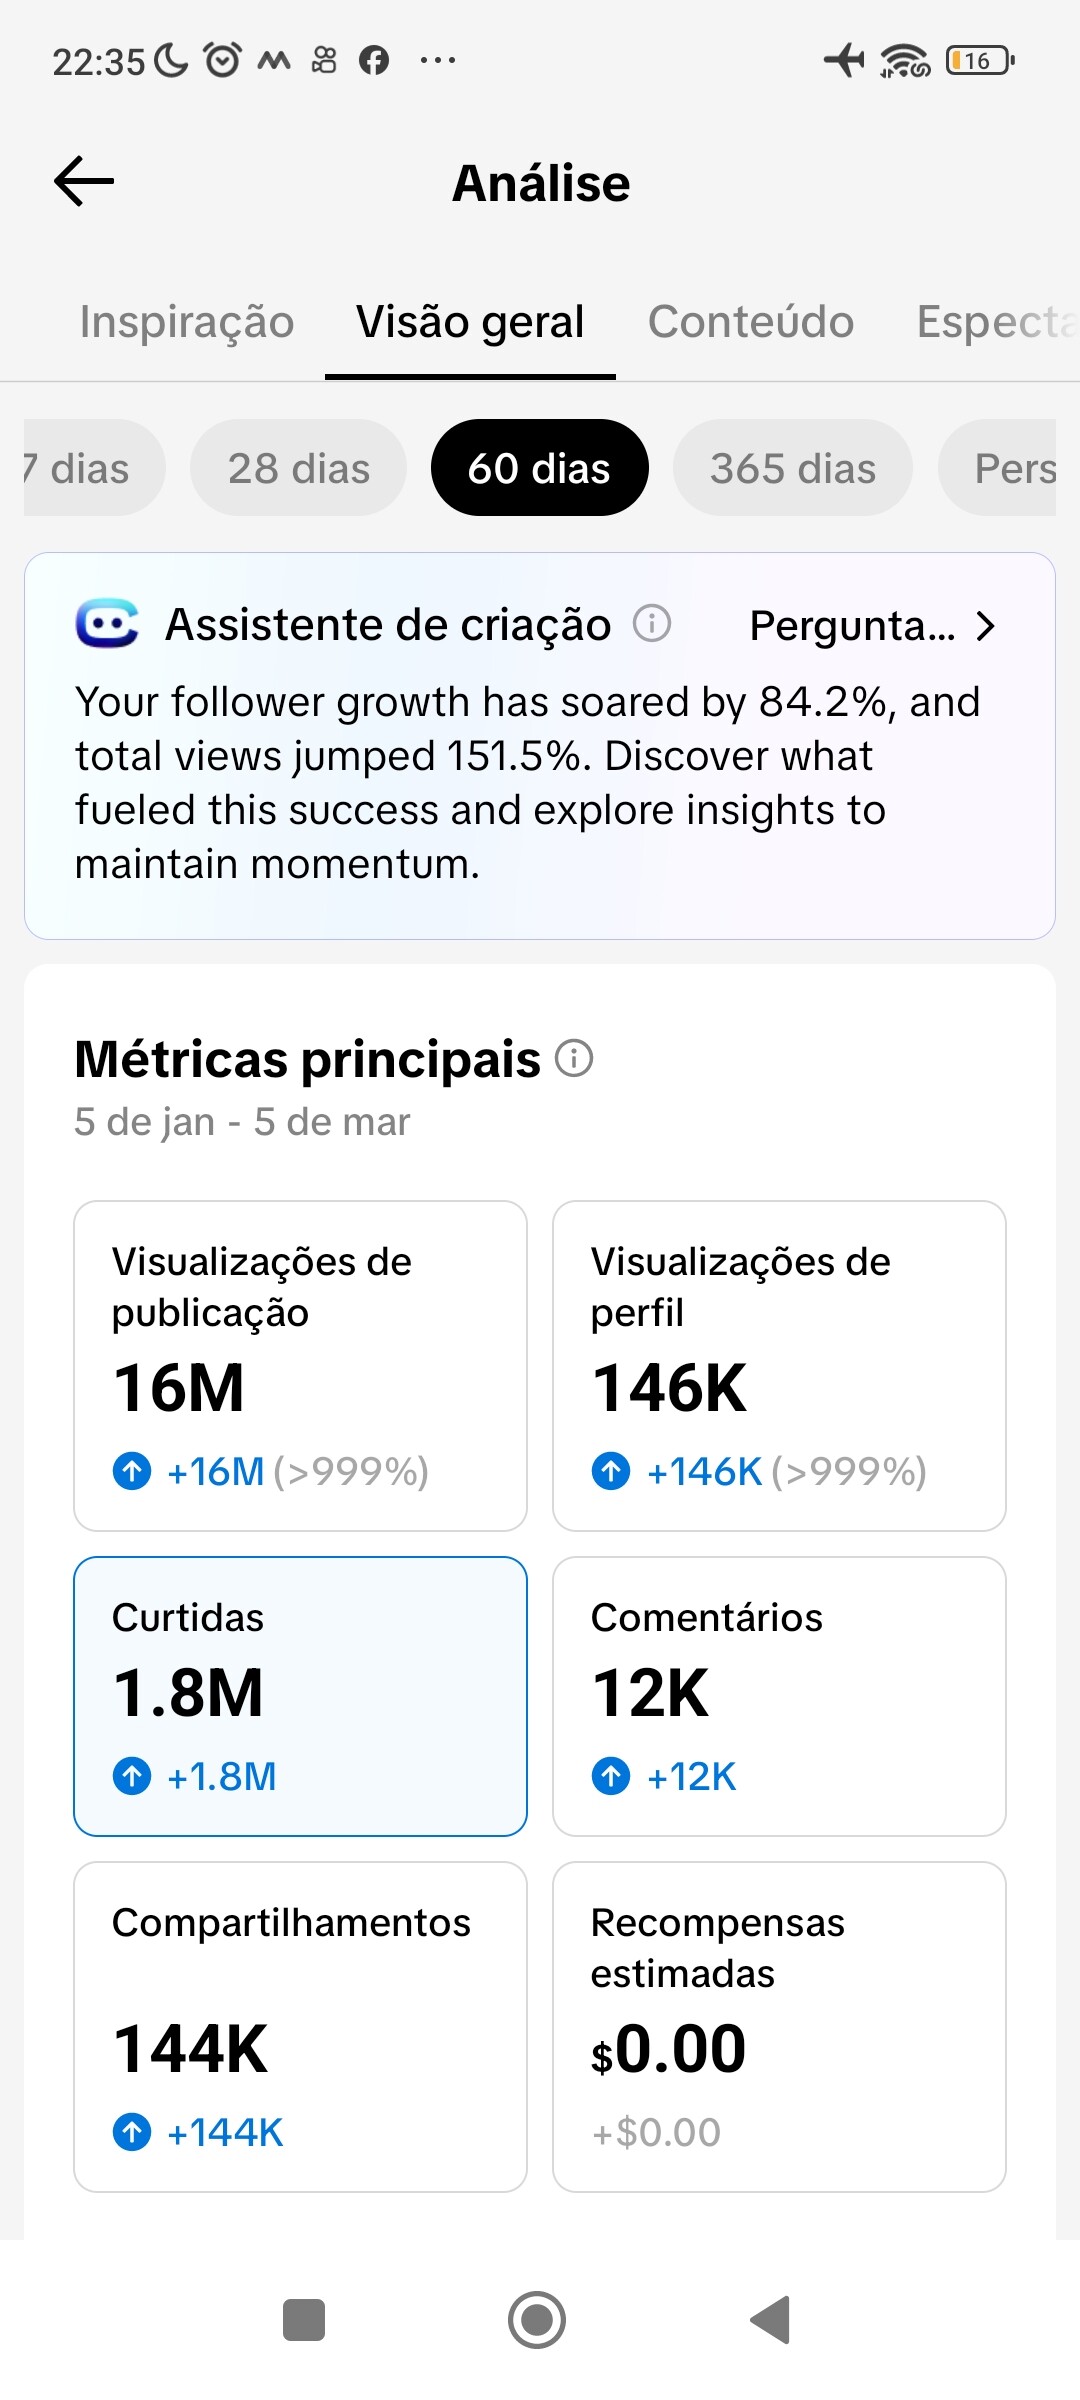
Task: Expand Pergunta chevron in assistant card
Action: [985, 626]
